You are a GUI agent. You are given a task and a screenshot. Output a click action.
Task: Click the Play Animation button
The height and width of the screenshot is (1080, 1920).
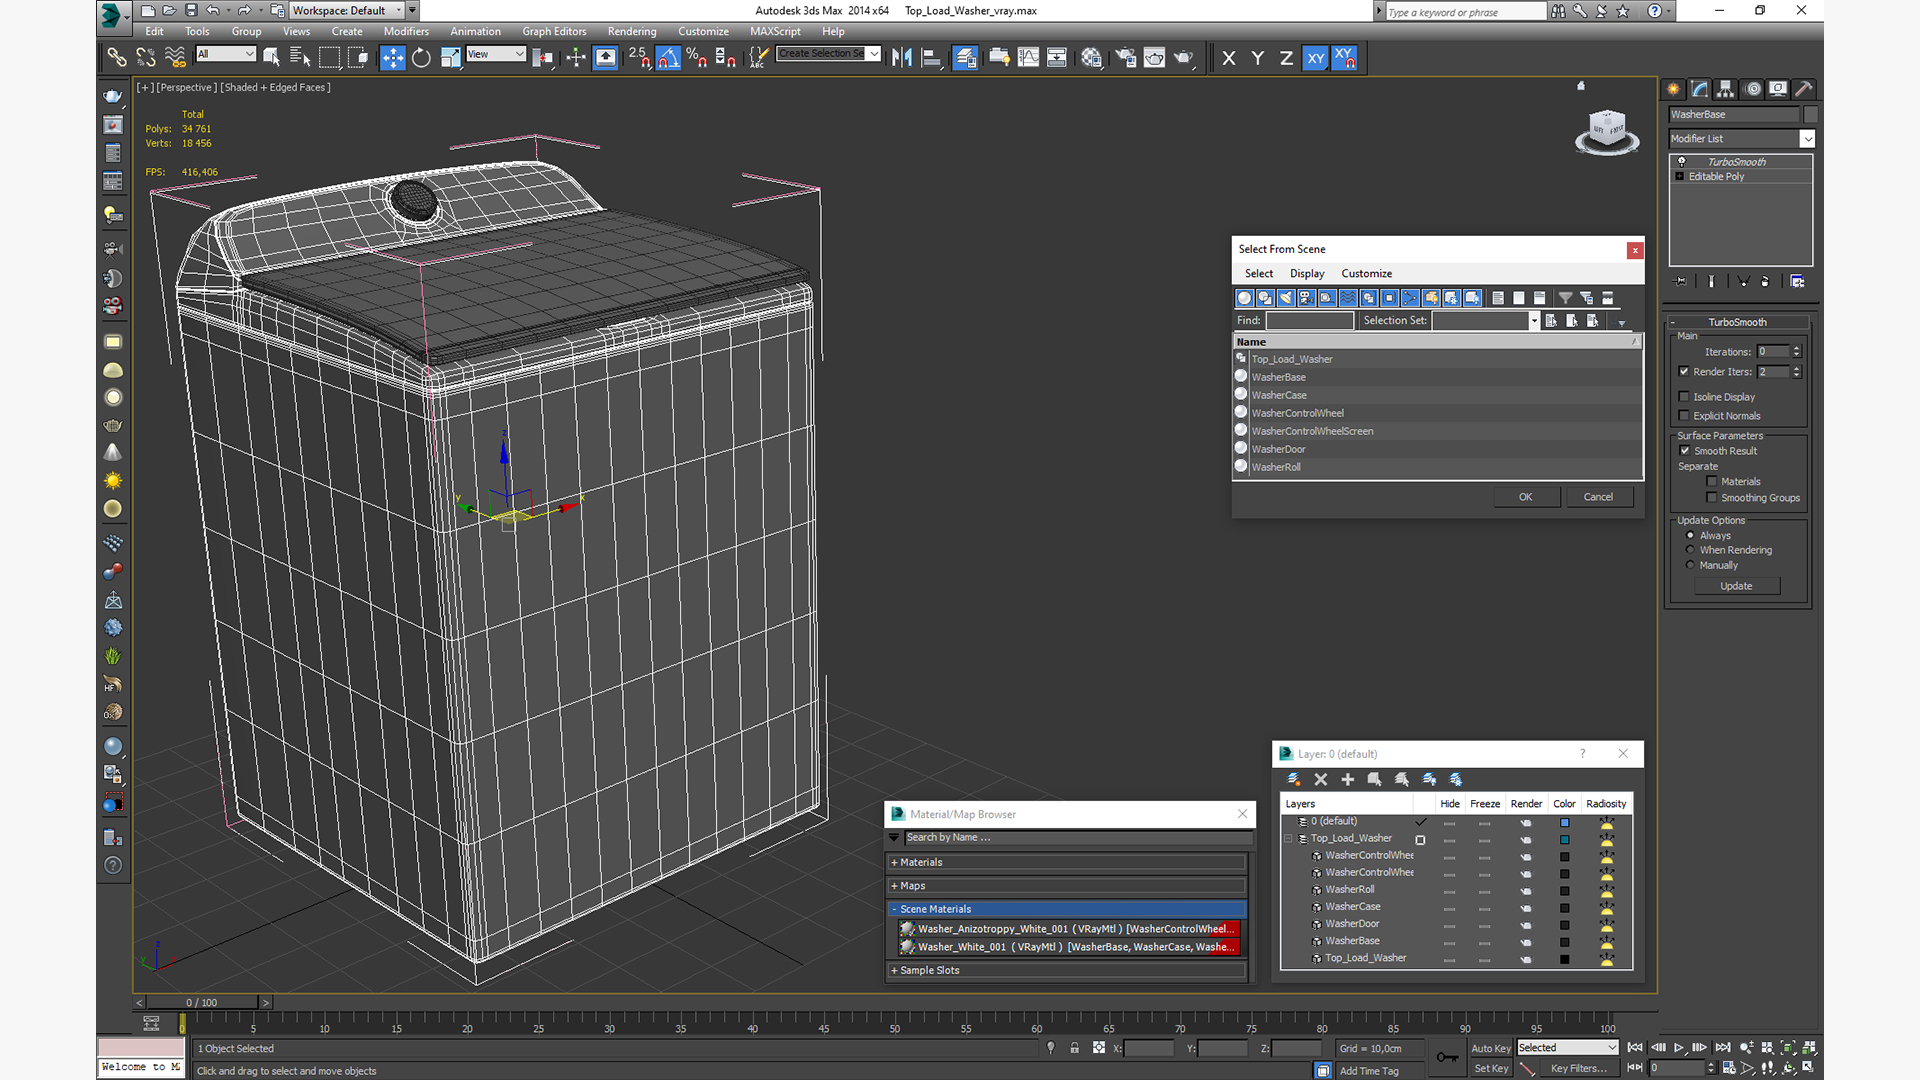coord(1679,1047)
